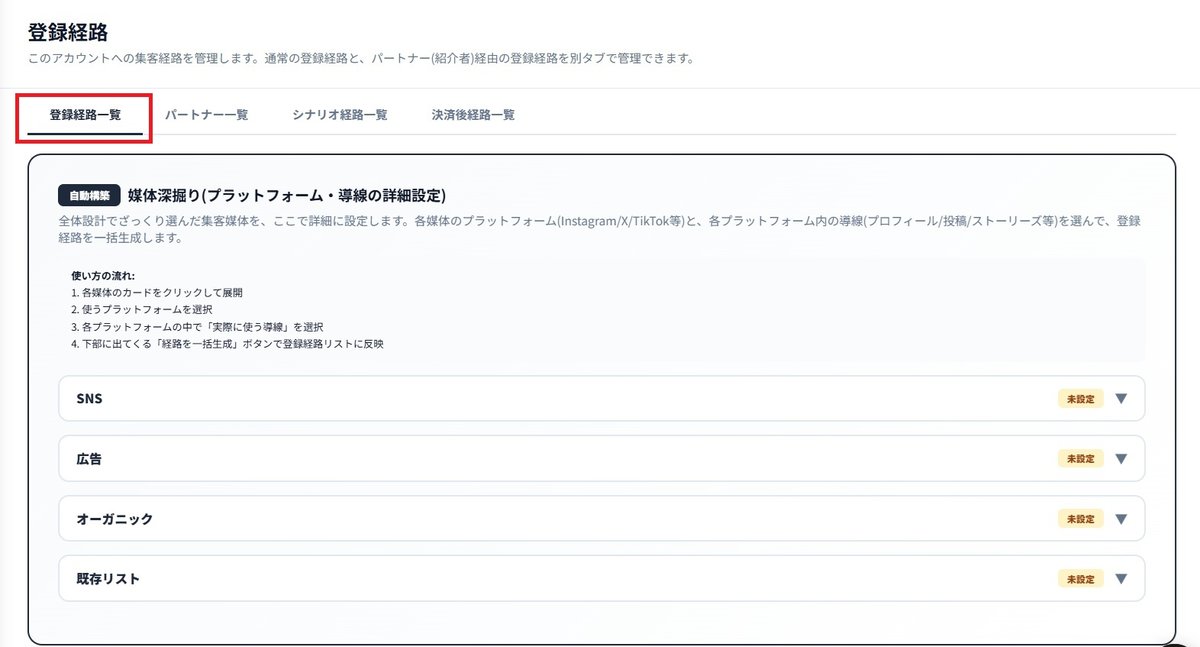1200x647 pixels.
Task: Expand the 広告 card arrow
Action: [x=1121, y=459]
